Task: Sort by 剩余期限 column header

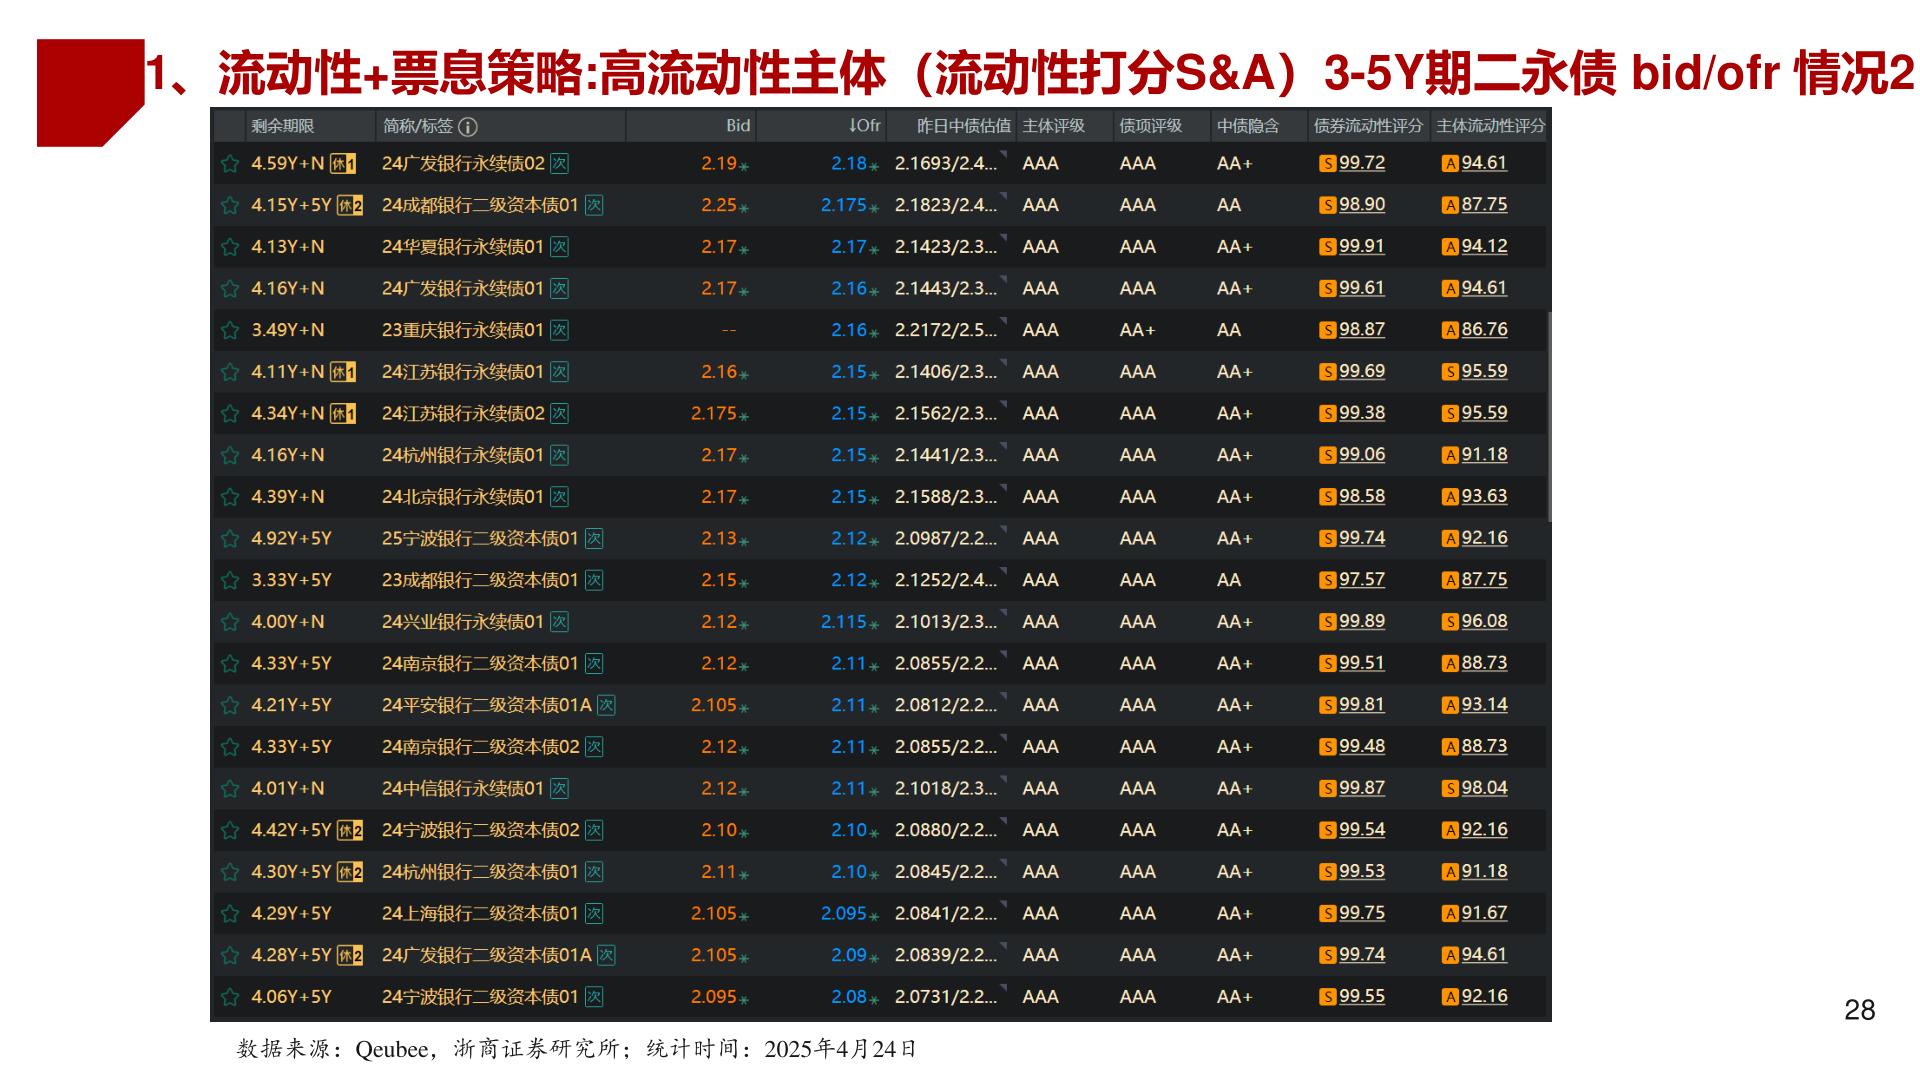Action: click(x=282, y=126)
